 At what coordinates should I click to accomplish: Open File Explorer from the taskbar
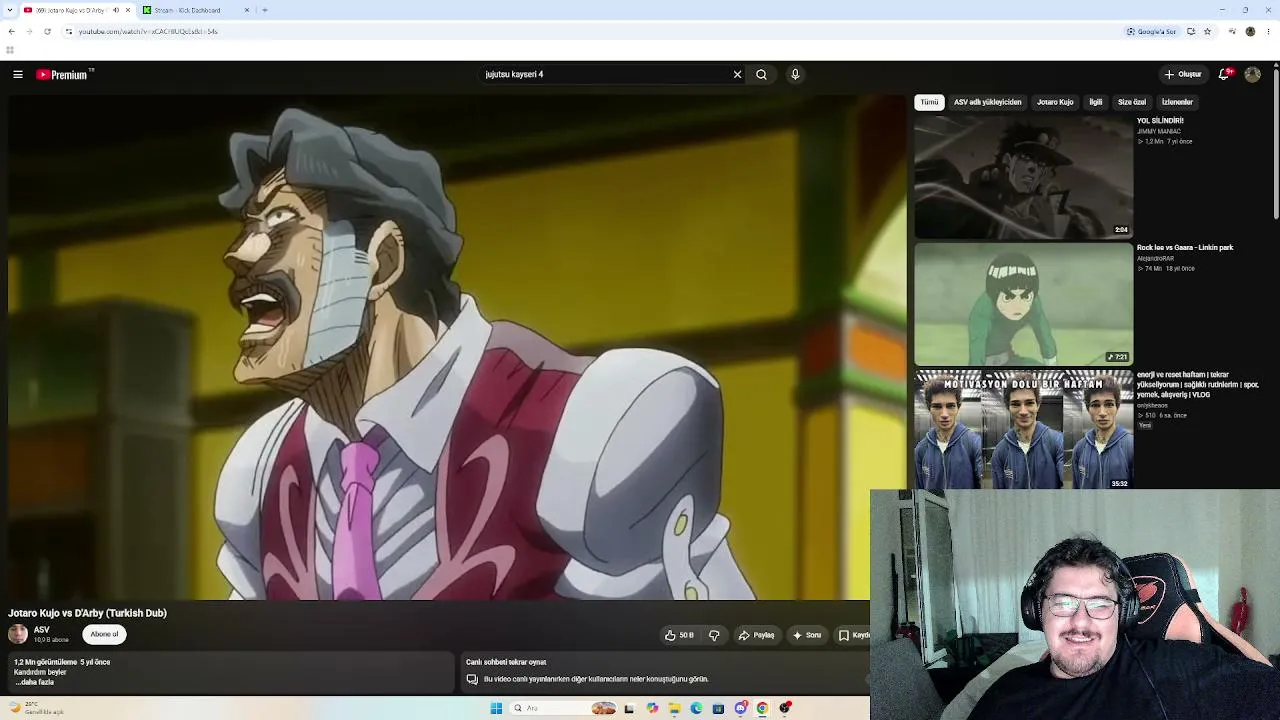(674, 708)
